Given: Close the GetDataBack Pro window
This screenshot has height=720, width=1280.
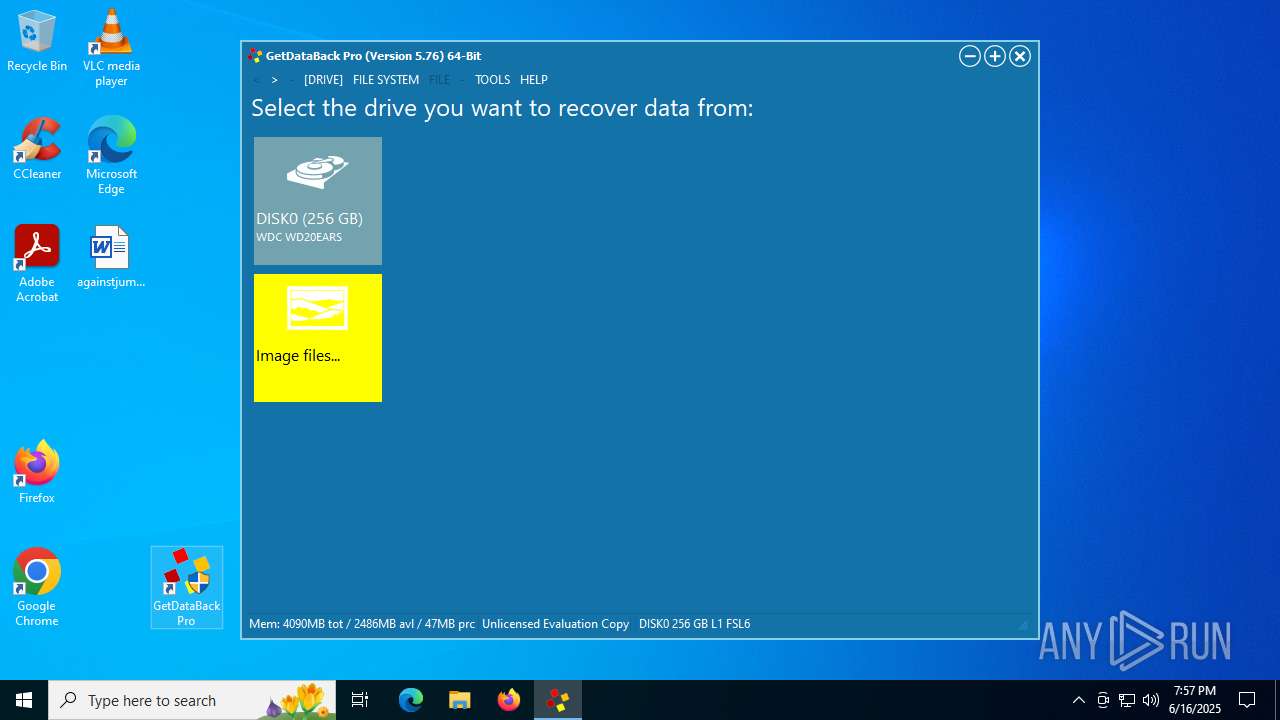Looking at the screenshot, I should (1020, 56).
